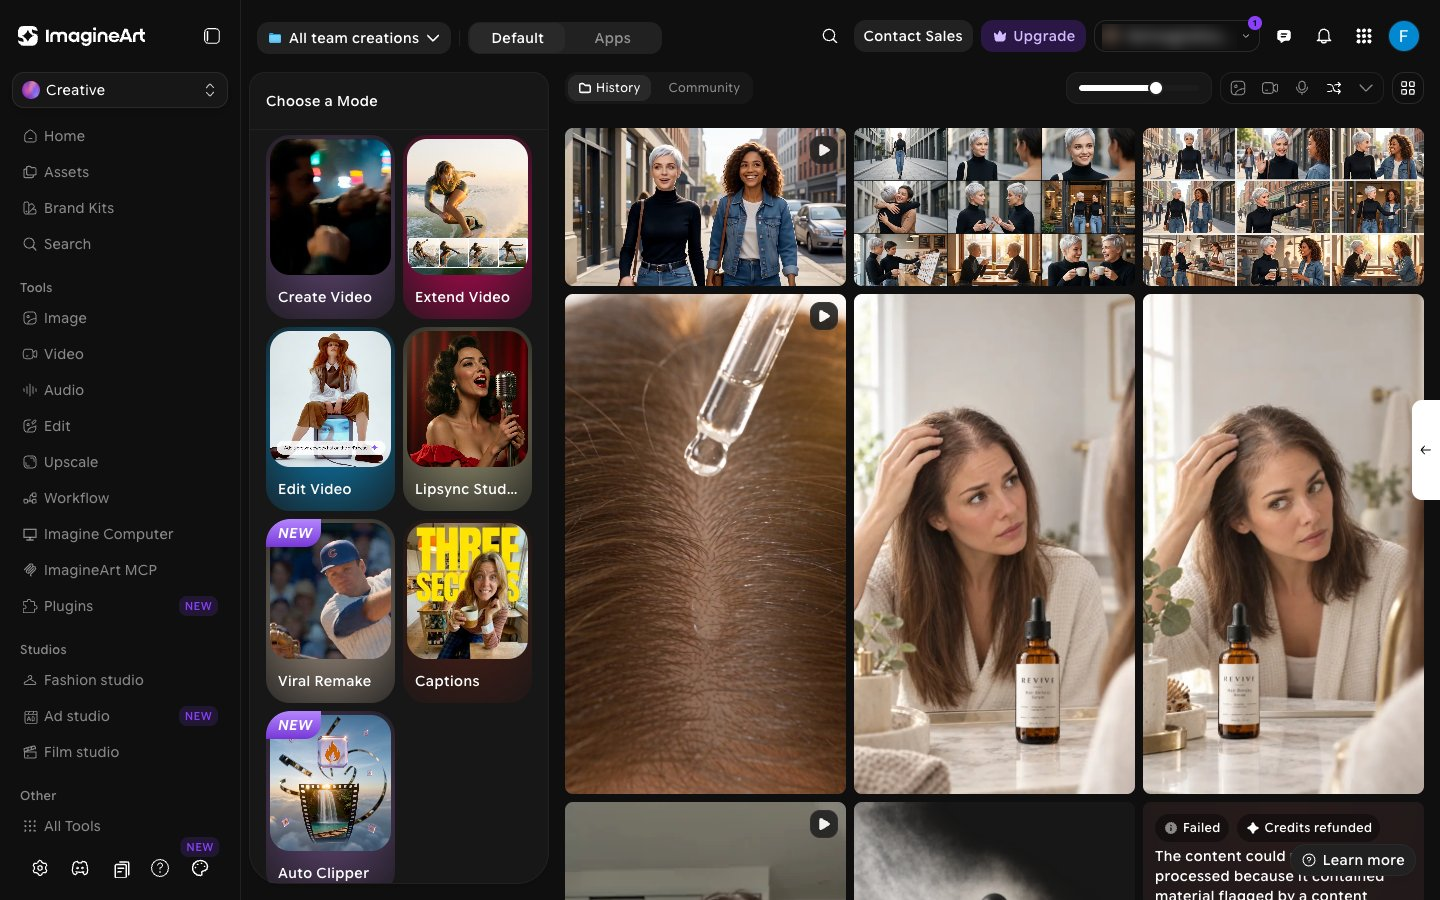Click the Contact Sales button
Screen dimensions: 1440x900
(913, 36)
